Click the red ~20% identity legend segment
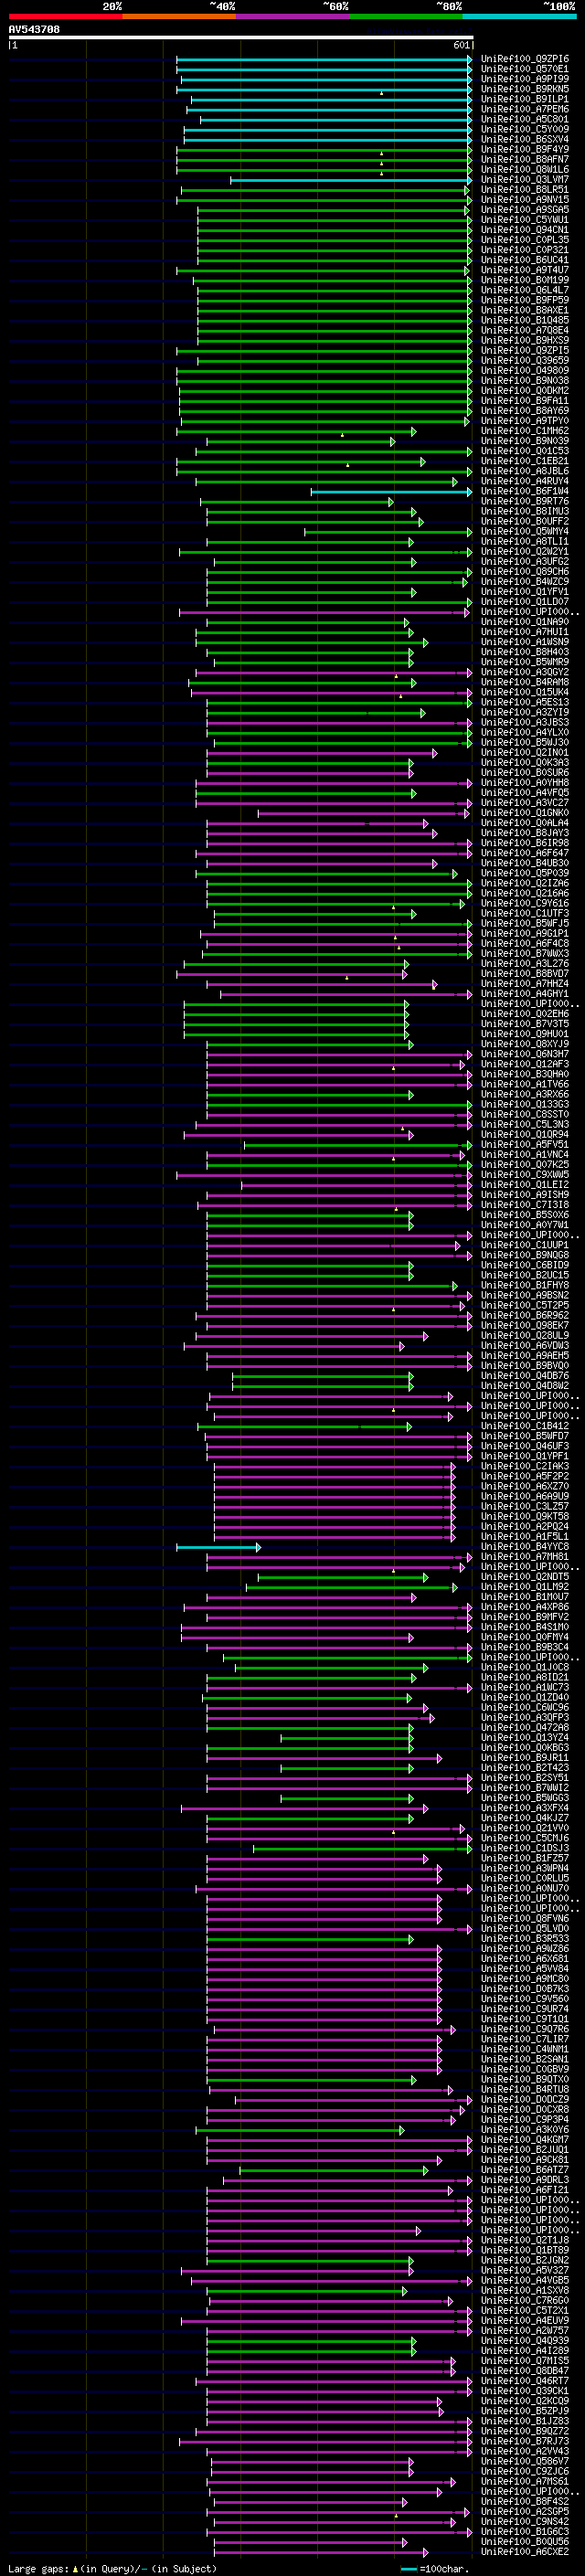Viewport: 585px width, 2576px height. tap(65, 16)
